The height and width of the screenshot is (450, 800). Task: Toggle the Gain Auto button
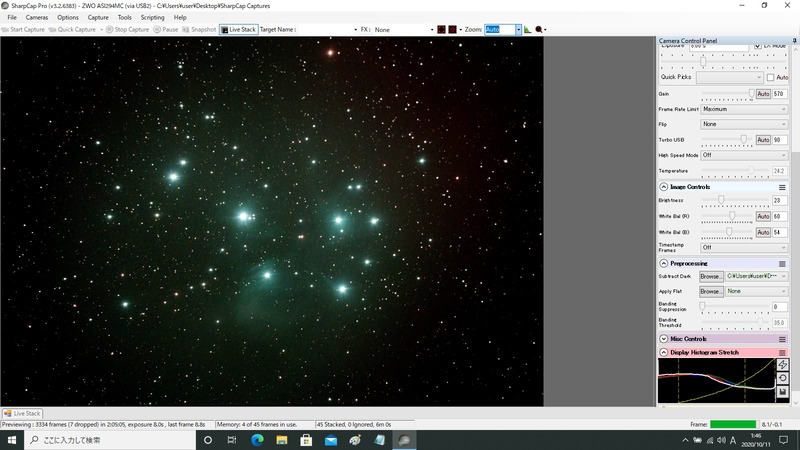(763, 94)
